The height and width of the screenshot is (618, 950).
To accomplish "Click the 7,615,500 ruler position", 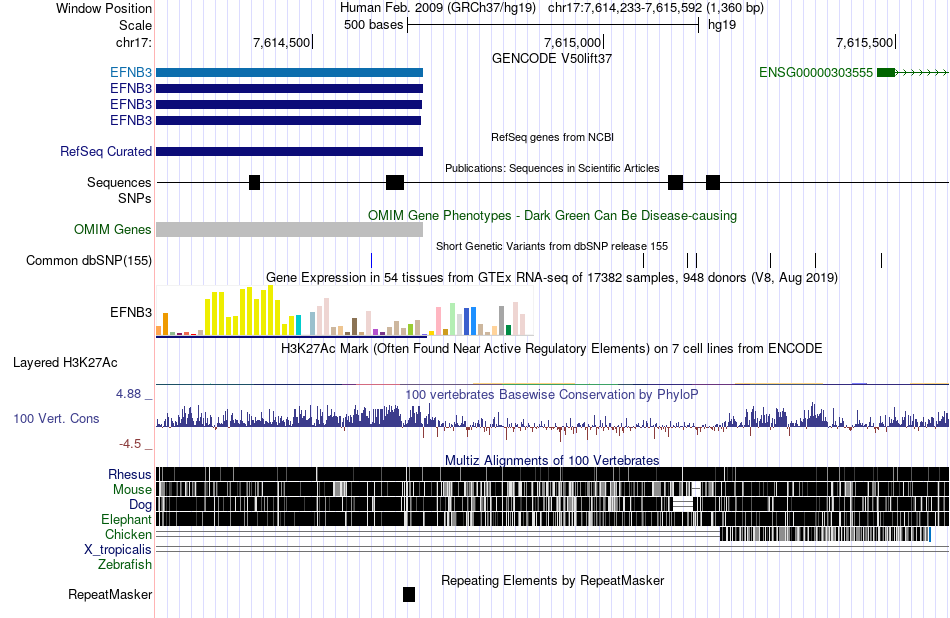I will point(865,43).
